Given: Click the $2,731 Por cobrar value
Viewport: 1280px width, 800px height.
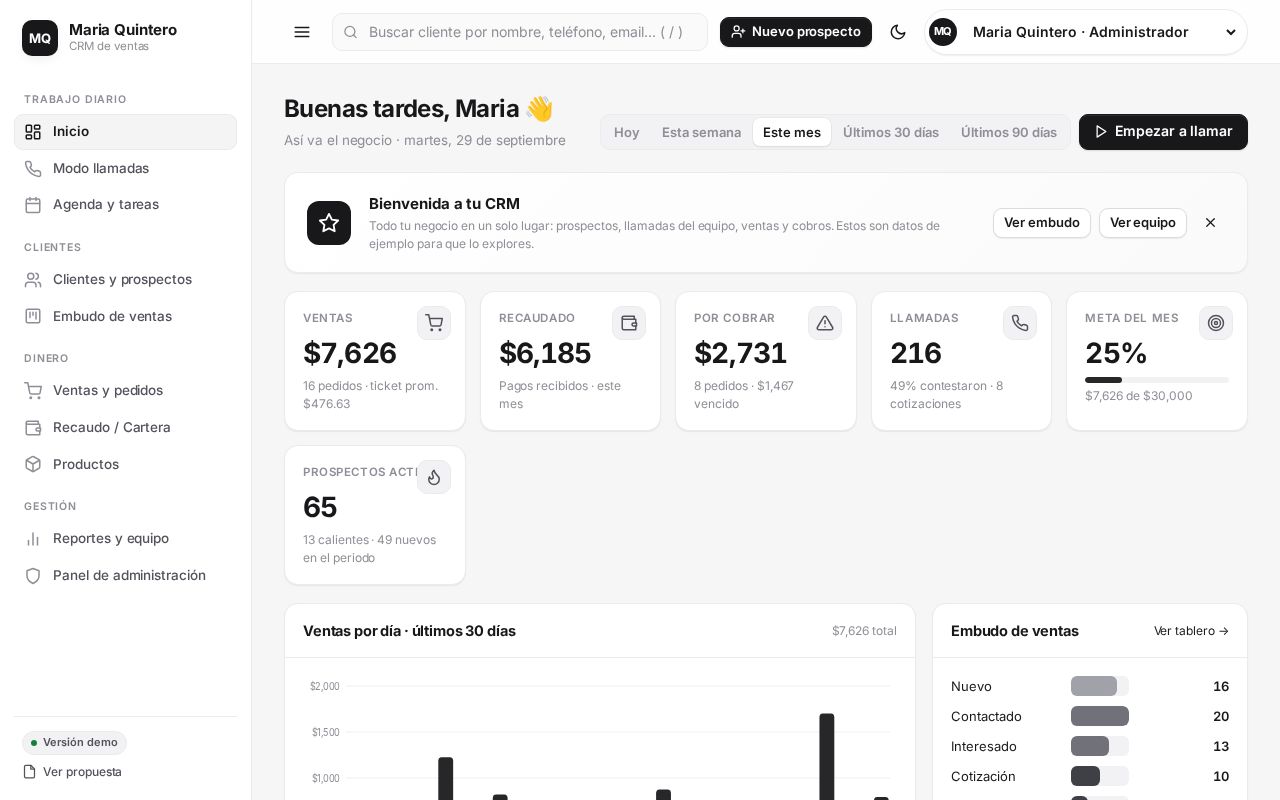Looking at the screenshot, I should click(x=741, y=353).
